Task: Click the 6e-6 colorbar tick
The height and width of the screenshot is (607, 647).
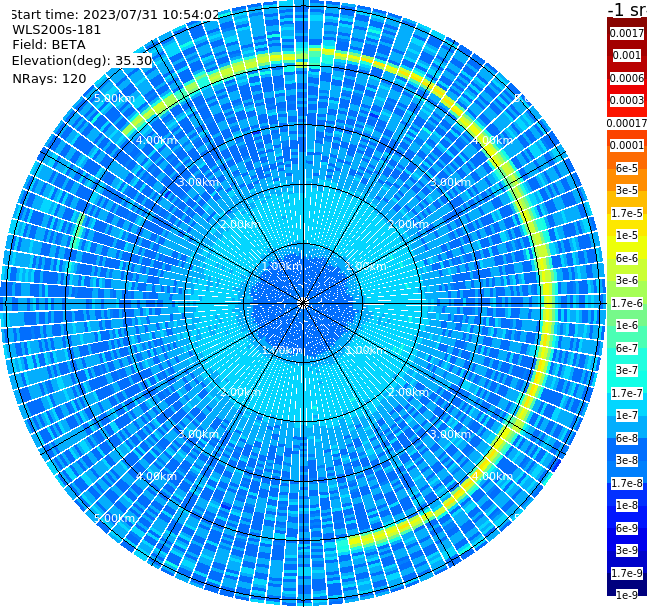Action: [x=627, y=258]
